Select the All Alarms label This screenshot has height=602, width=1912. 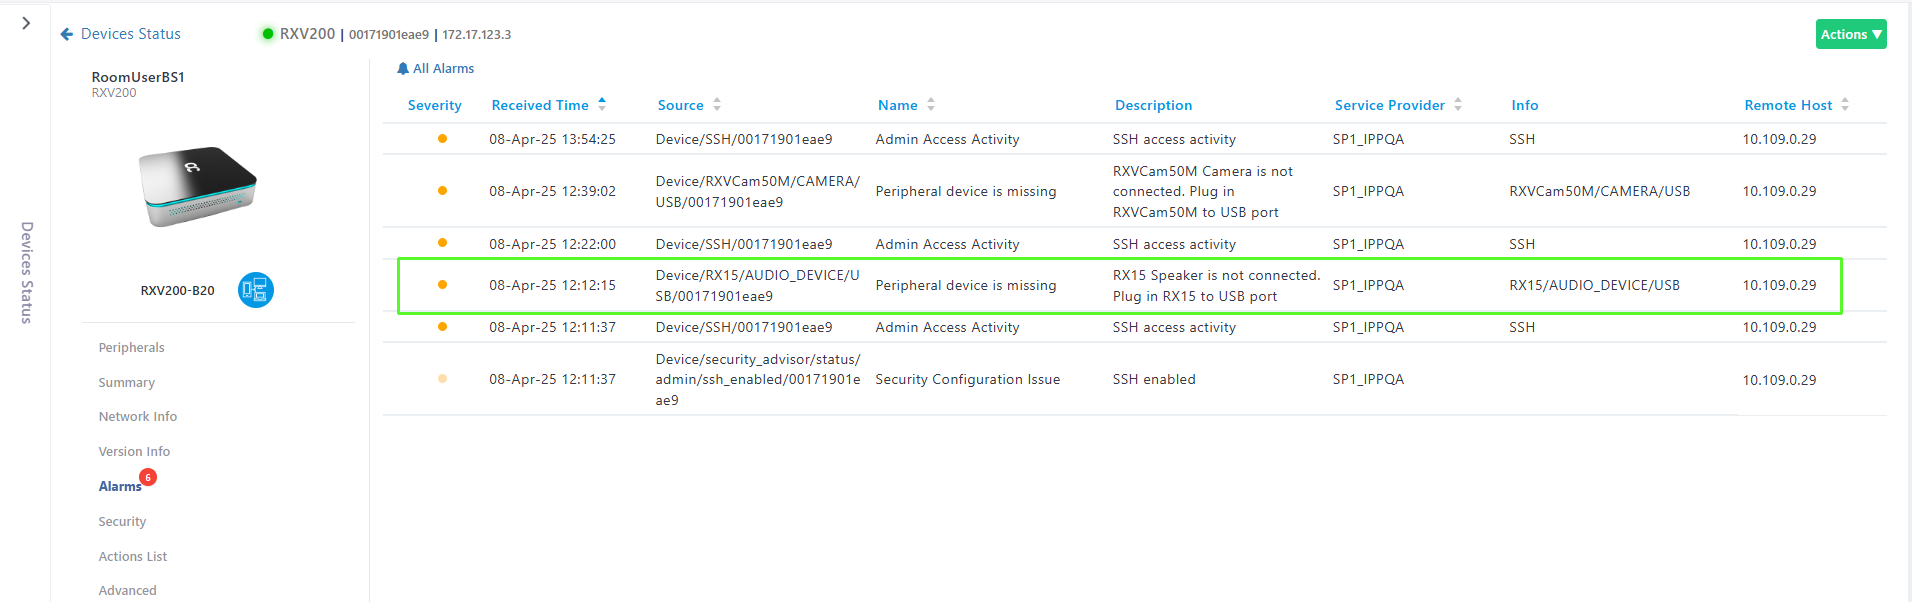click(x=443, y=68)
